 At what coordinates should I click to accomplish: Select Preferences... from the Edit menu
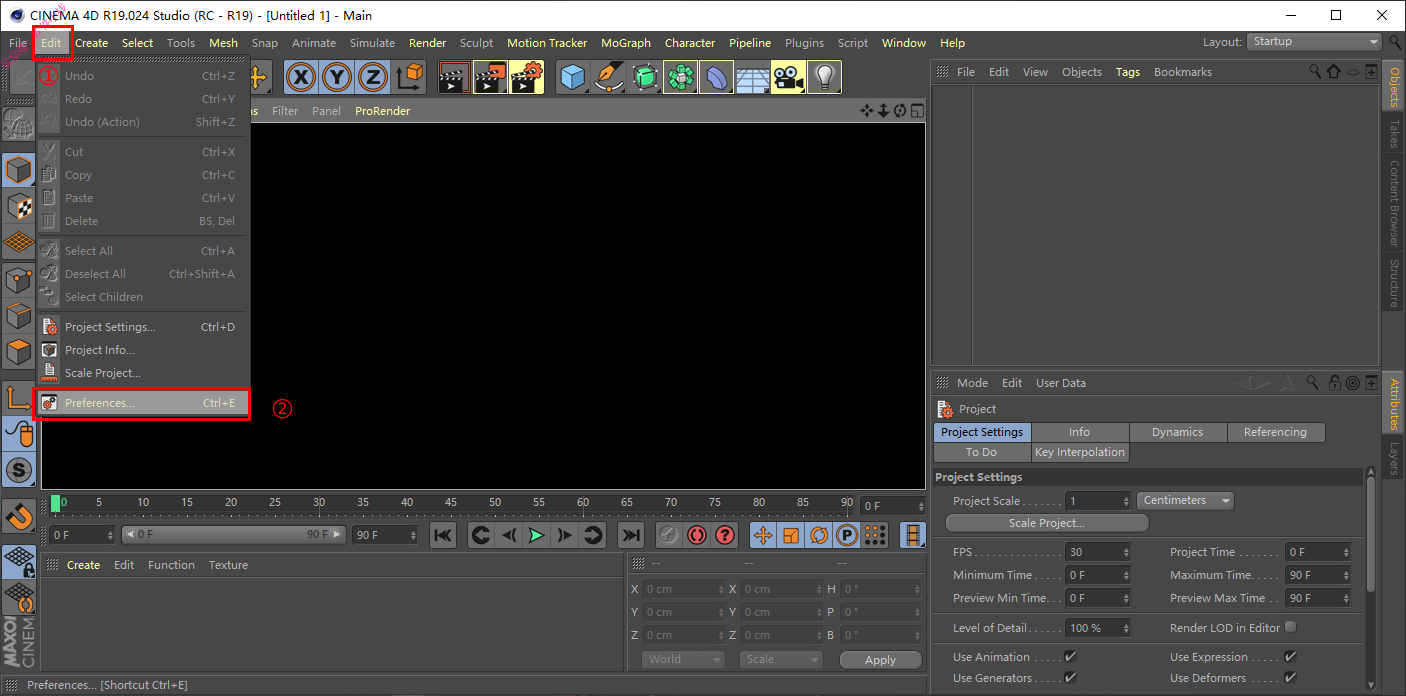coord(142,403)
